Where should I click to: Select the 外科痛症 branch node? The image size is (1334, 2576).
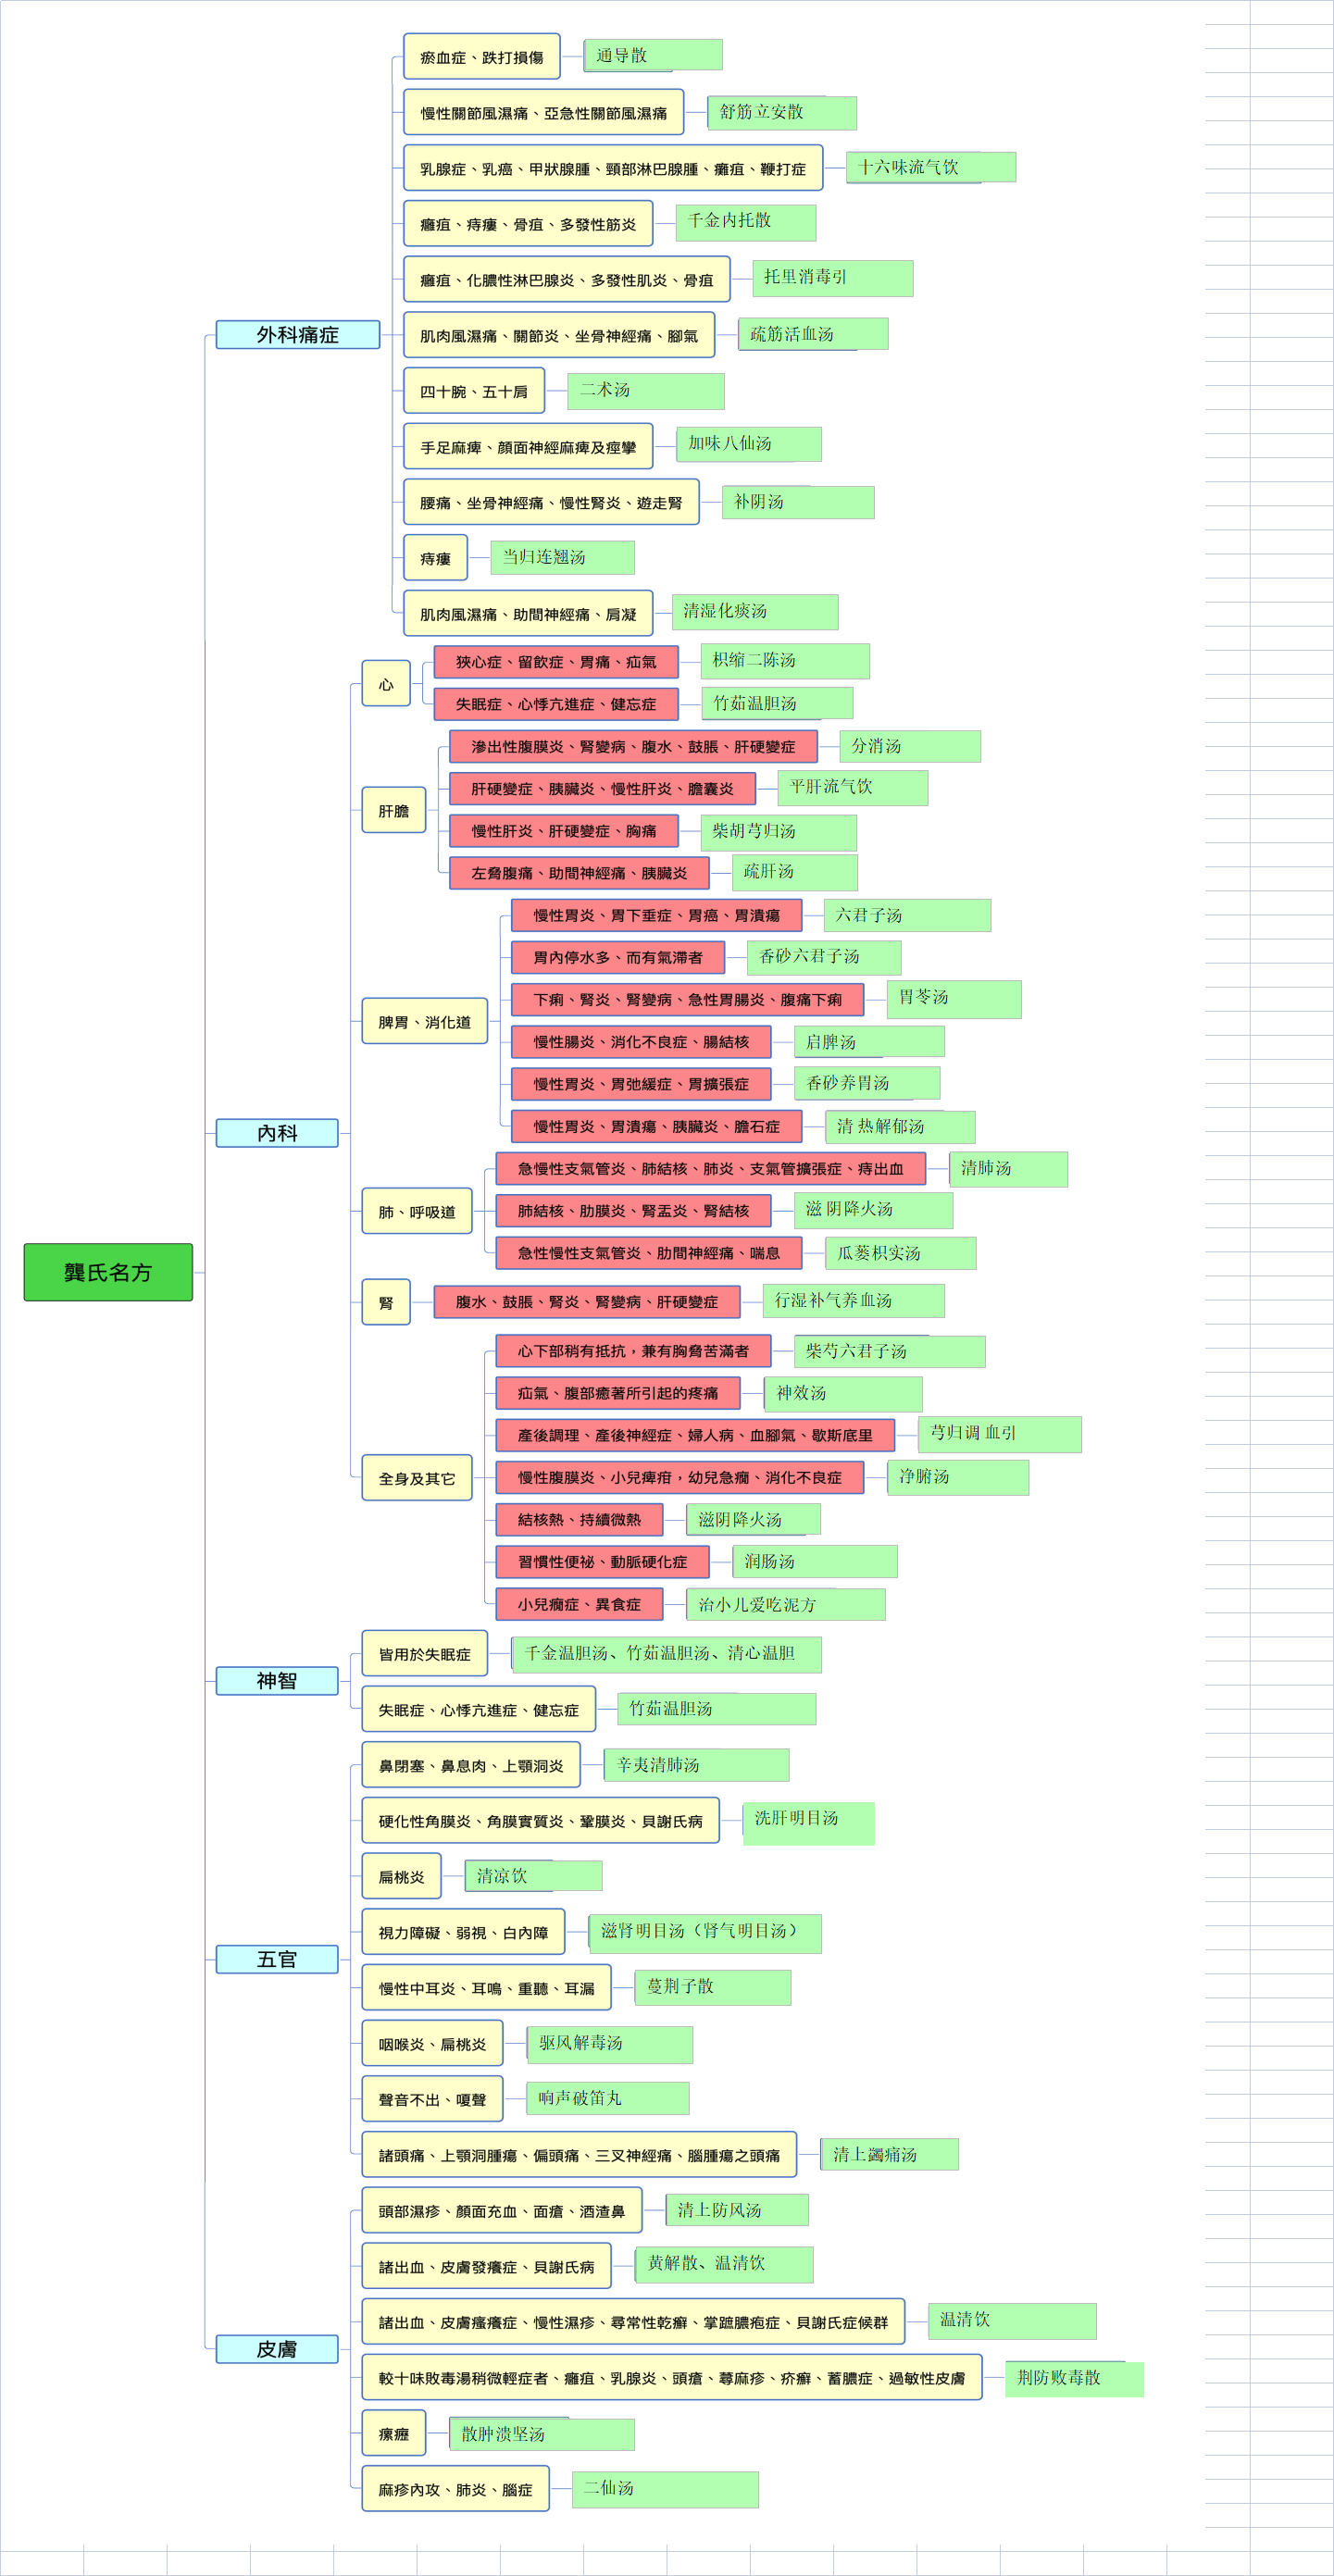point(298,335)
